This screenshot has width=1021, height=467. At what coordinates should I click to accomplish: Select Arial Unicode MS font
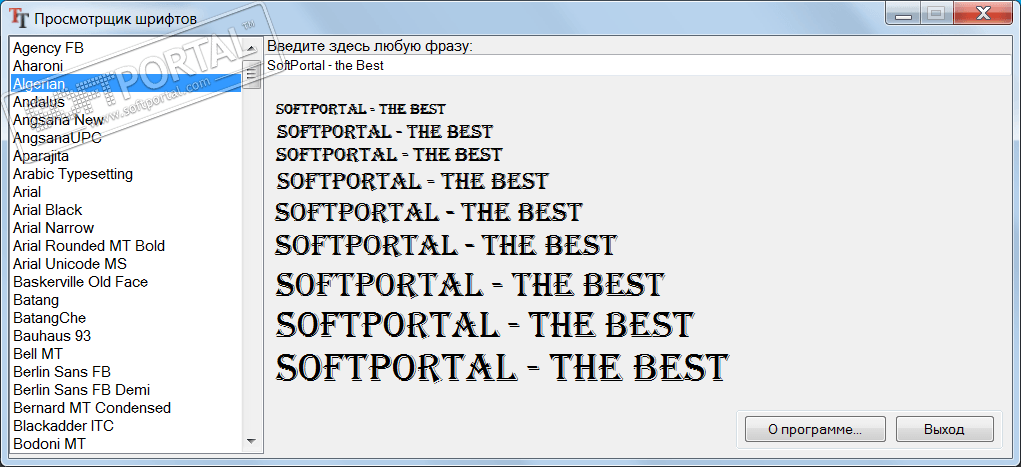click(126, 264)
